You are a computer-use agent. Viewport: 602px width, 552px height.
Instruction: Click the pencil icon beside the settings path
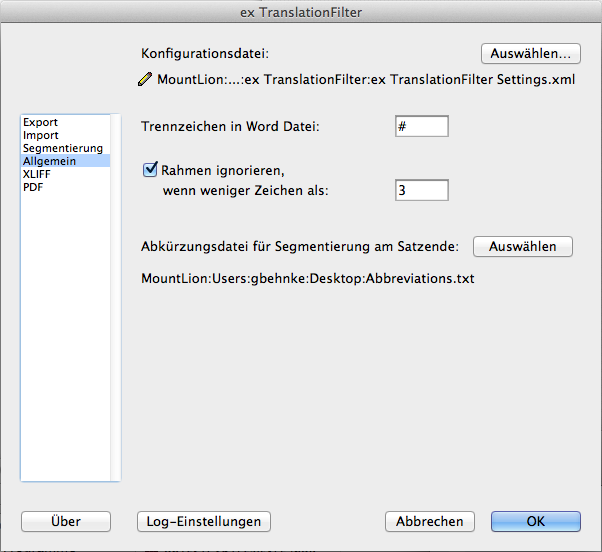click(145, 79)
